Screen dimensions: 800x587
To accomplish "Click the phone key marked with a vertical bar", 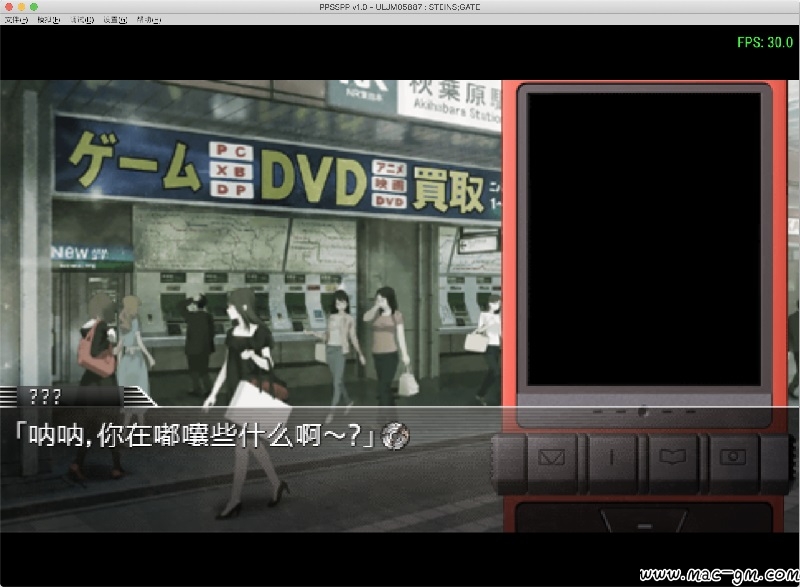I will tap(612, 457).
